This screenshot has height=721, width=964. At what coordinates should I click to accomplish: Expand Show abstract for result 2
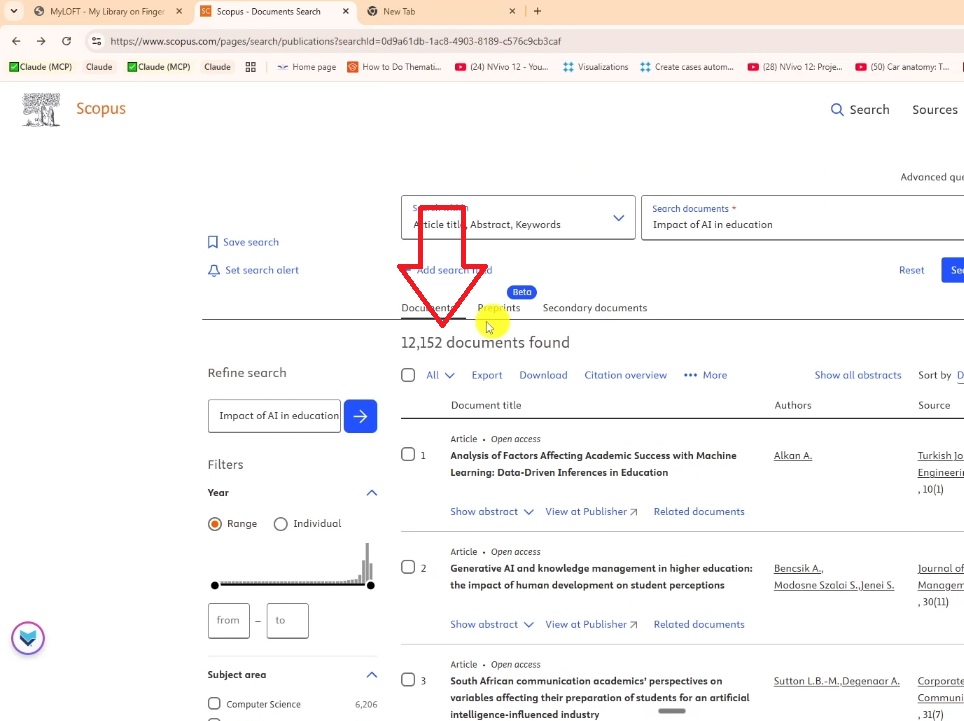491,624
